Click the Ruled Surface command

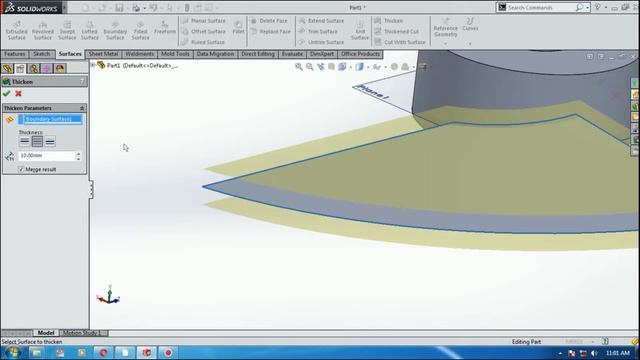(x=203, y=42)
